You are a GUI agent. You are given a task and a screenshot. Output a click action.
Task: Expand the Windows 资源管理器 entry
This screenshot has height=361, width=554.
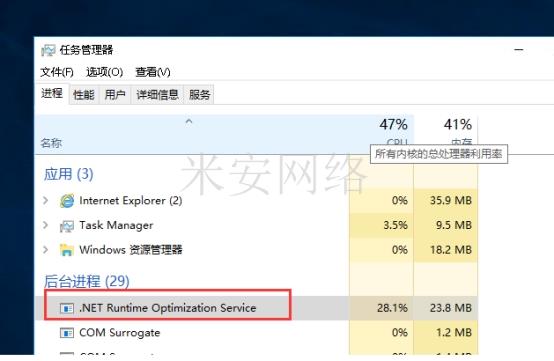pos(45,250)
